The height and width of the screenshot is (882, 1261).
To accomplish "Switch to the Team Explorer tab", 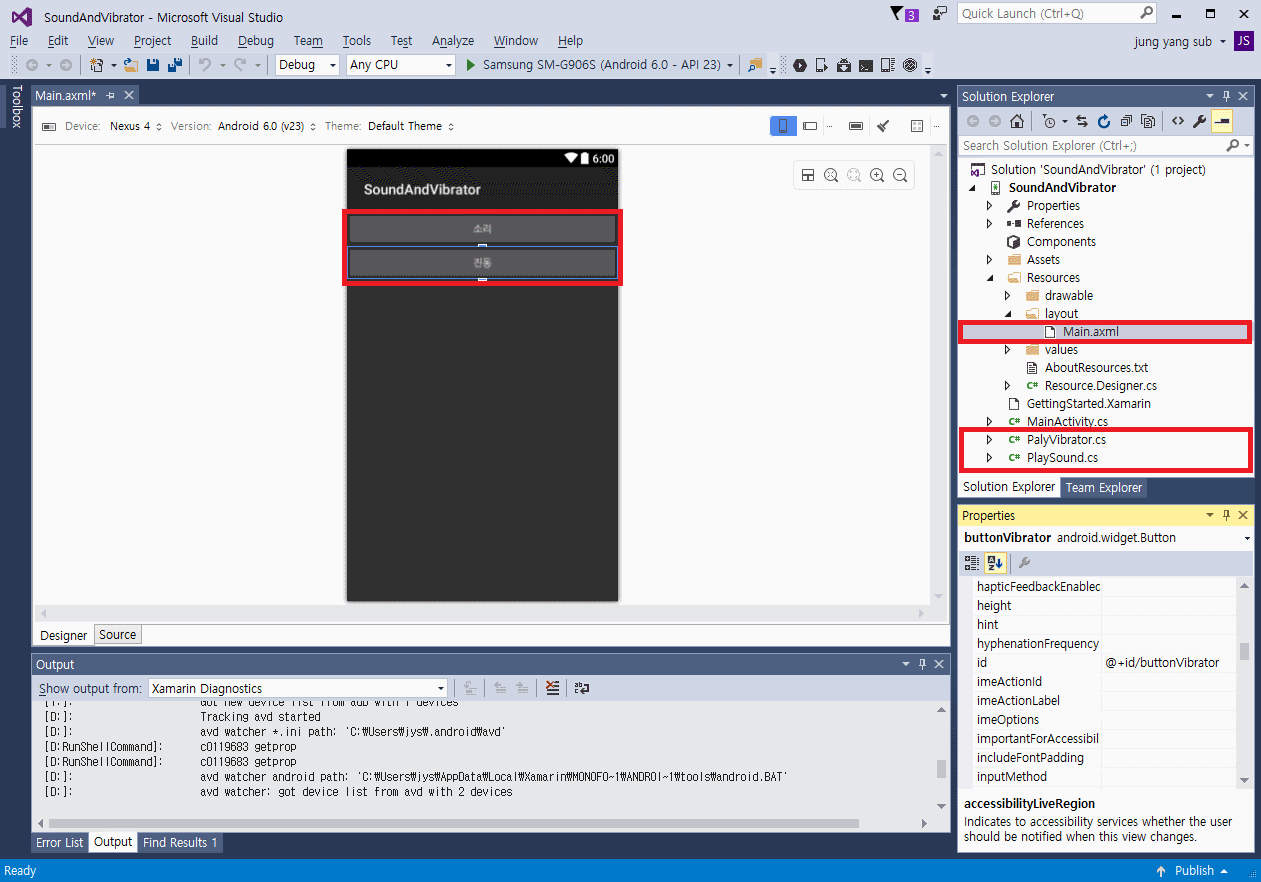I will (x=1103, y=488).
